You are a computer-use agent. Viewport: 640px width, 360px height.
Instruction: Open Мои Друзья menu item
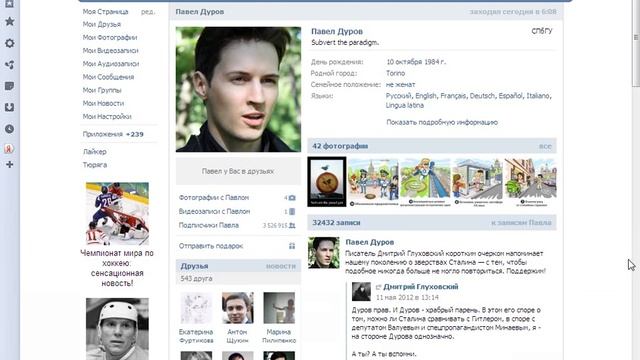pos(102,24)
